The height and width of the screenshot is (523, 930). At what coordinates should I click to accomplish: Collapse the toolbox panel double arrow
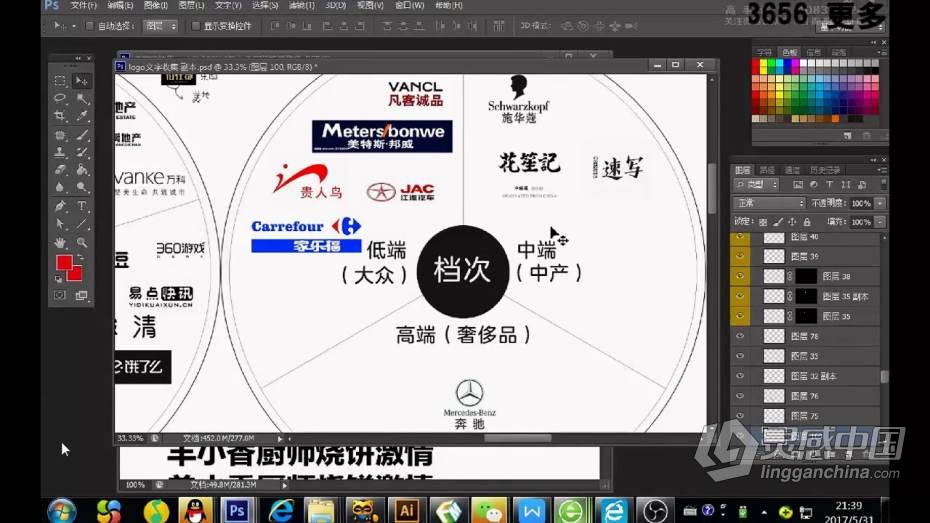pos(78,58)
